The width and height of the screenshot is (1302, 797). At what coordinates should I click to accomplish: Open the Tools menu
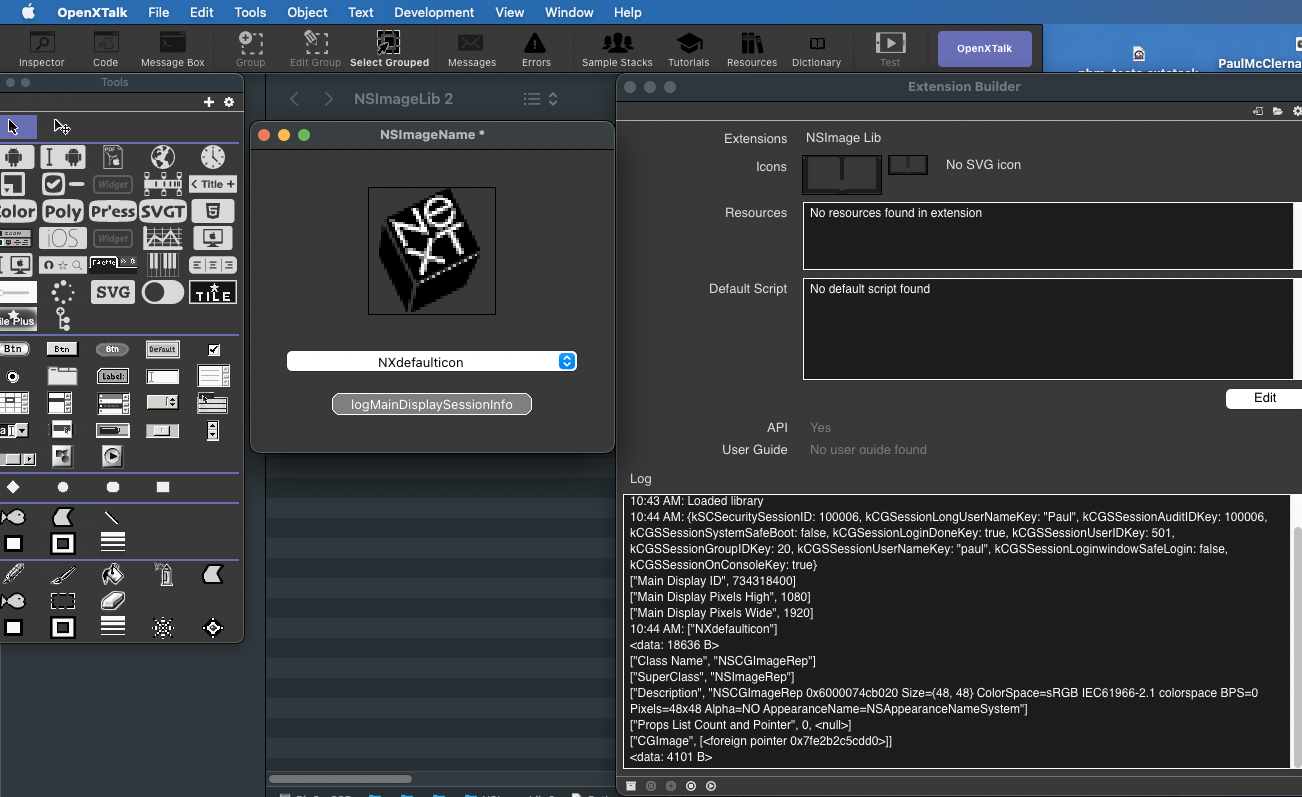(x=250, y=12)
